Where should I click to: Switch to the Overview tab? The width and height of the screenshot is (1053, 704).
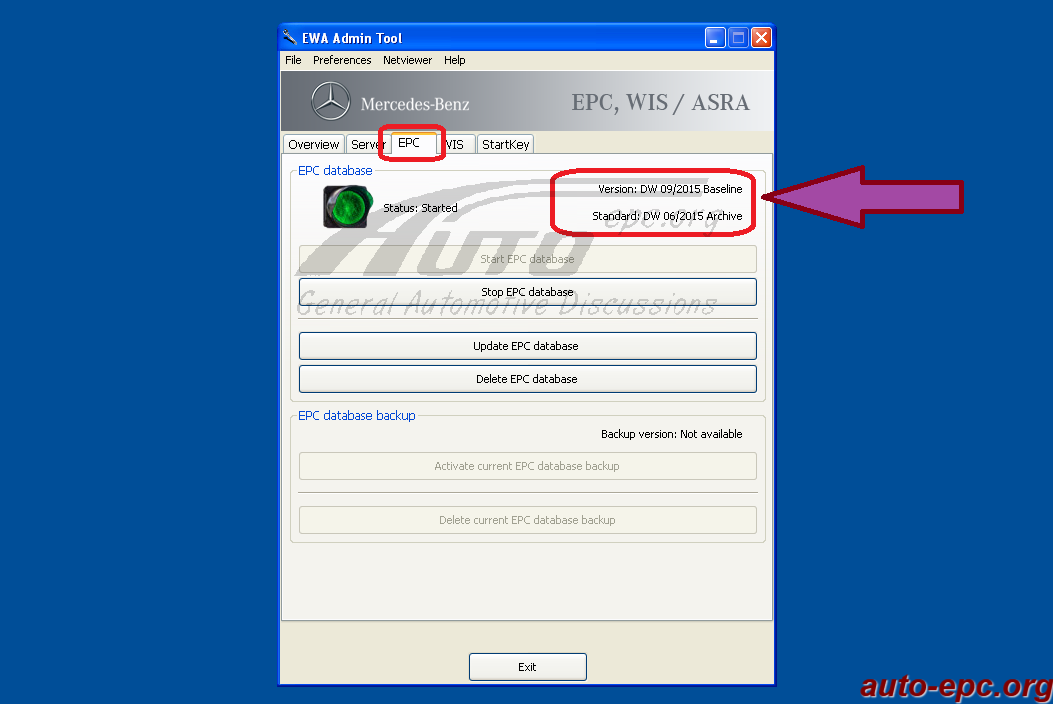pos(313,144)
